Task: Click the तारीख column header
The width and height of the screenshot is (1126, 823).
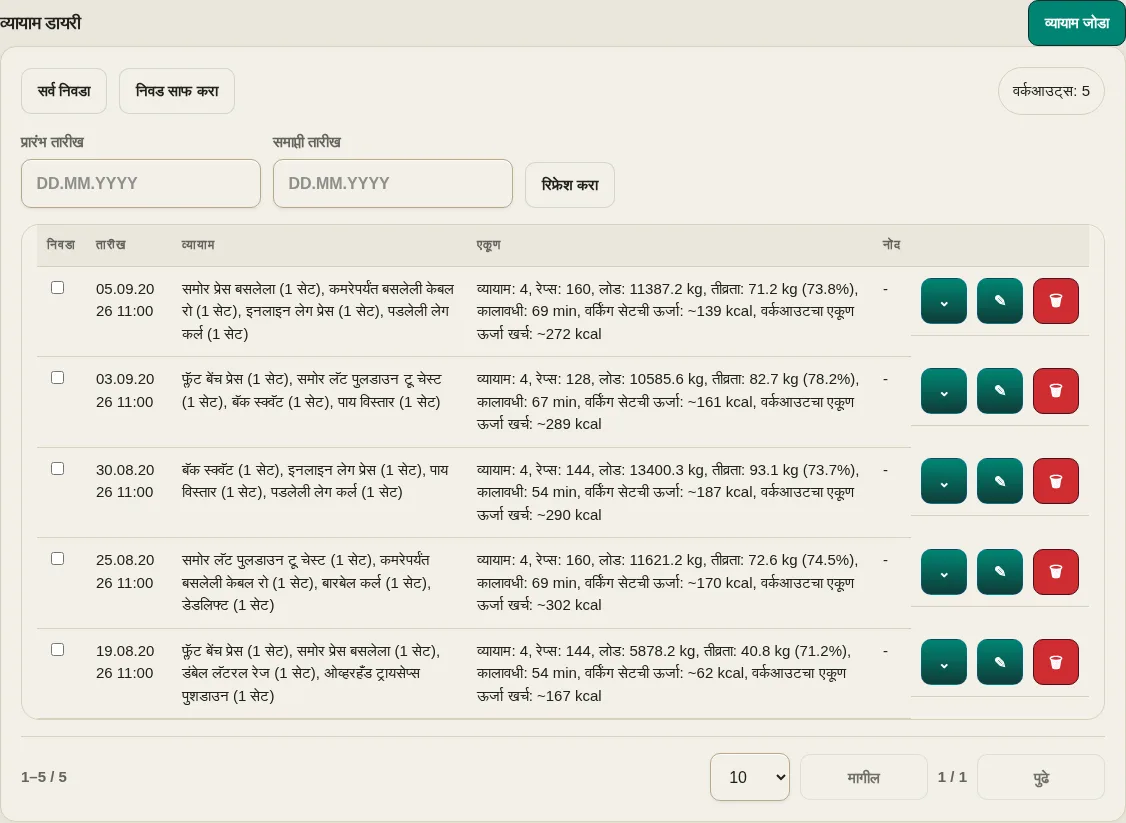Action: [x=111, y=245]
